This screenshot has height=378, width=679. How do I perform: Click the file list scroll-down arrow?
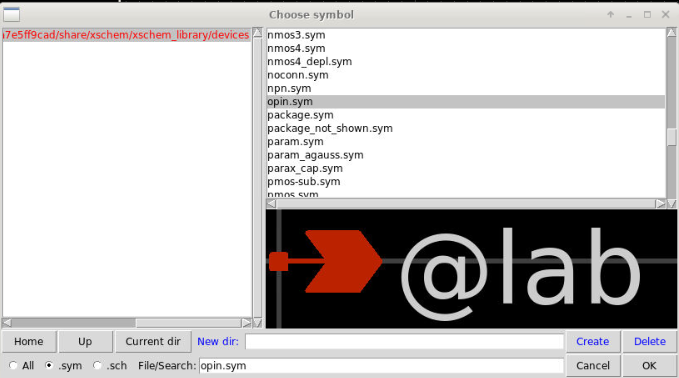point(672,204)
